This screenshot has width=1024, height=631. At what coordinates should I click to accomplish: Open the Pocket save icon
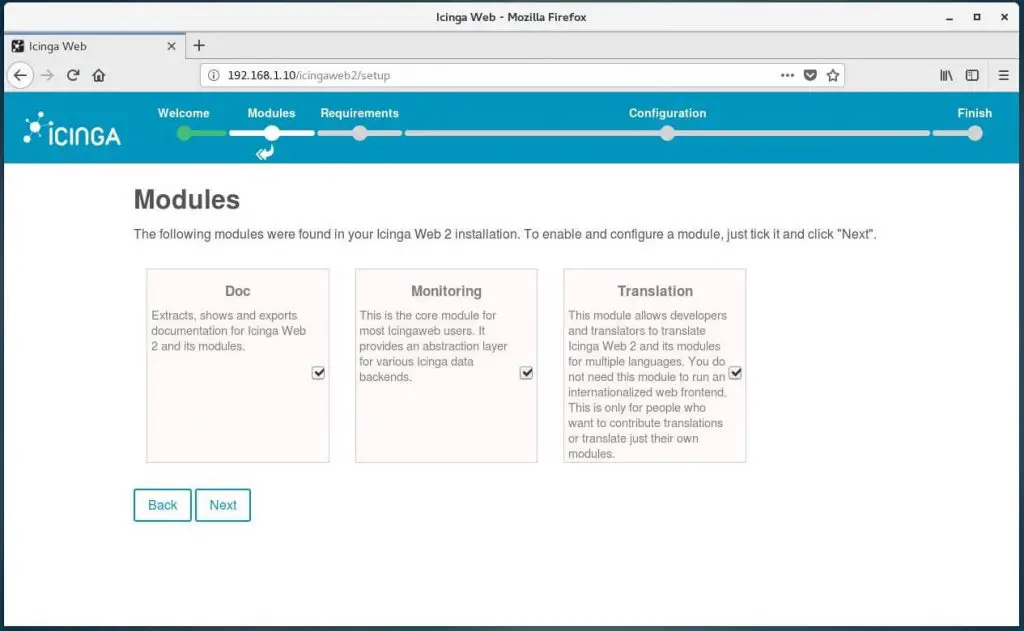pyautogui.click(x=811, y=75)
